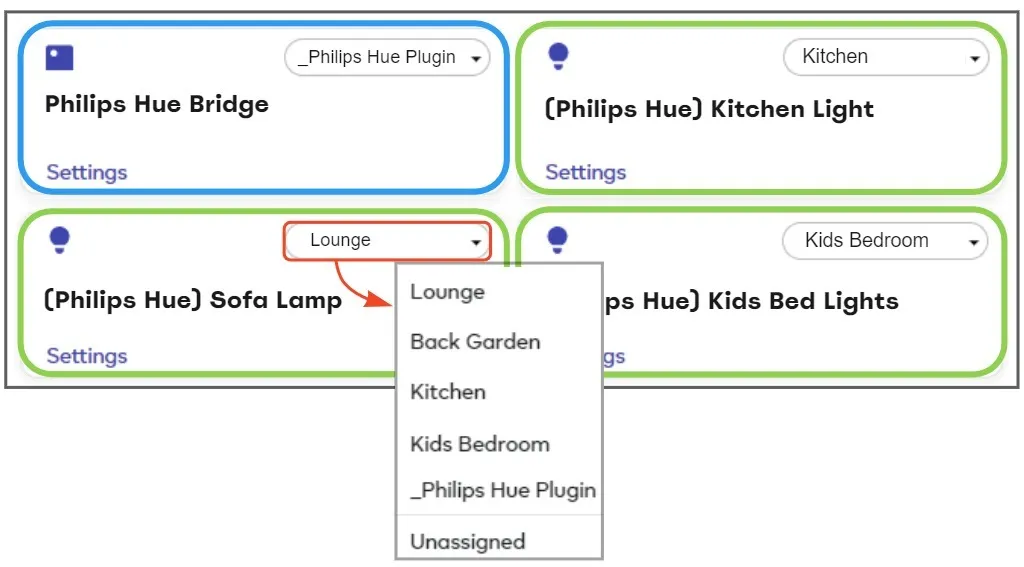Viewport: 1024px width, 567px height.
Task: Click the (Philips Hue) Kitchen Light title
Action: click(x=709, y=109)
